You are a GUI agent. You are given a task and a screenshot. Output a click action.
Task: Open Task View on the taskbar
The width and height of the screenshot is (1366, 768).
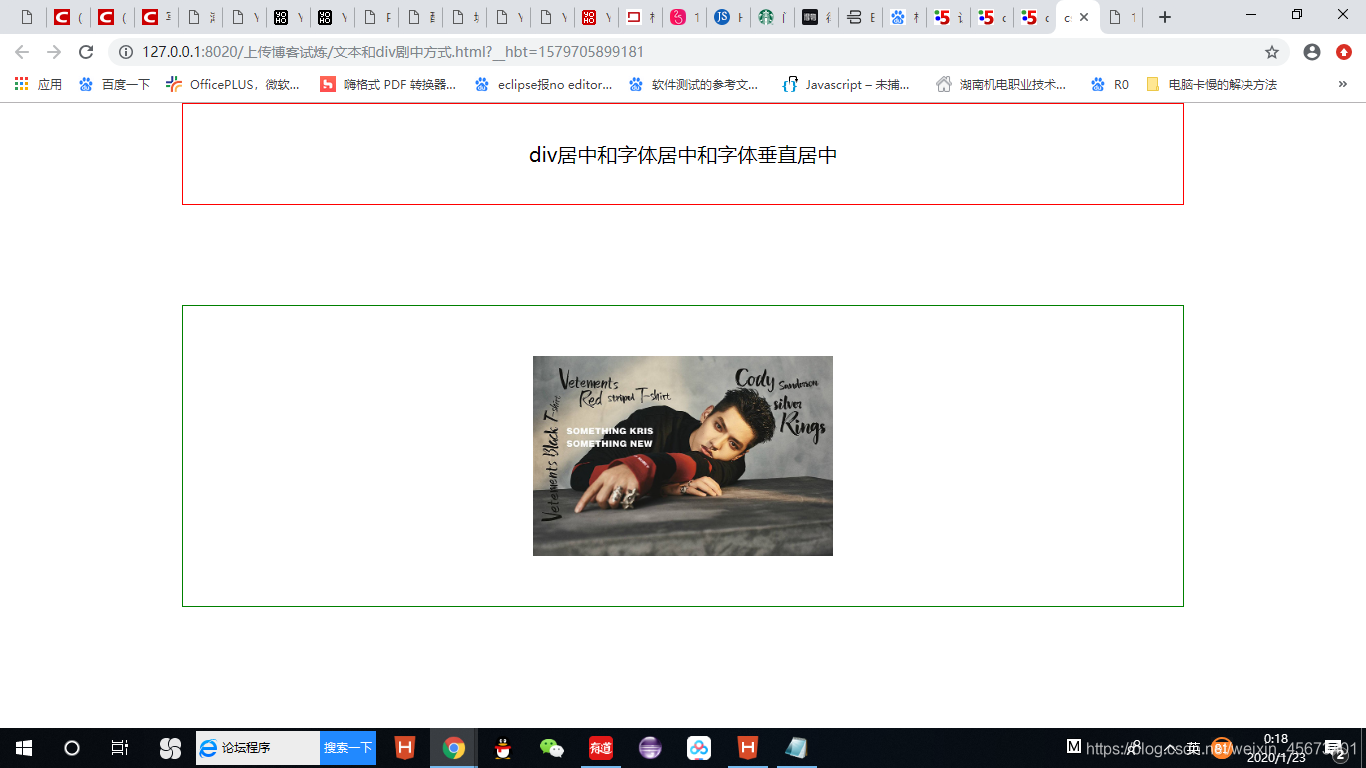click(119, 748)
